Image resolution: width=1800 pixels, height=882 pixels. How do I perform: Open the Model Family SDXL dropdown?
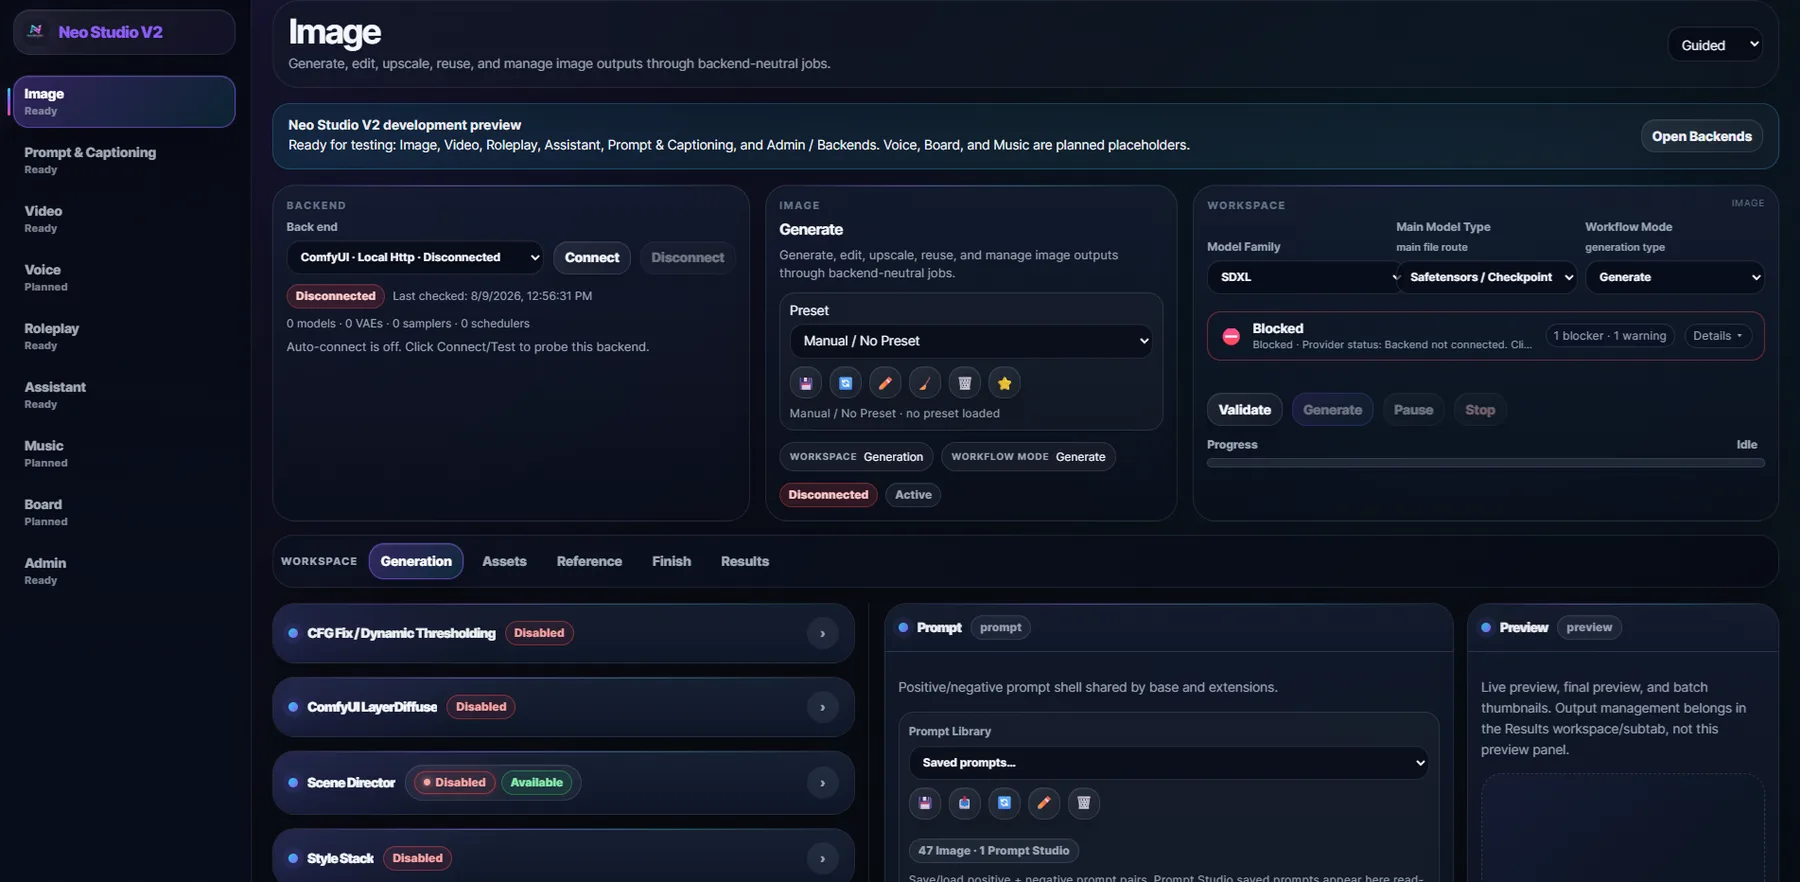(x=1304, y=277)
